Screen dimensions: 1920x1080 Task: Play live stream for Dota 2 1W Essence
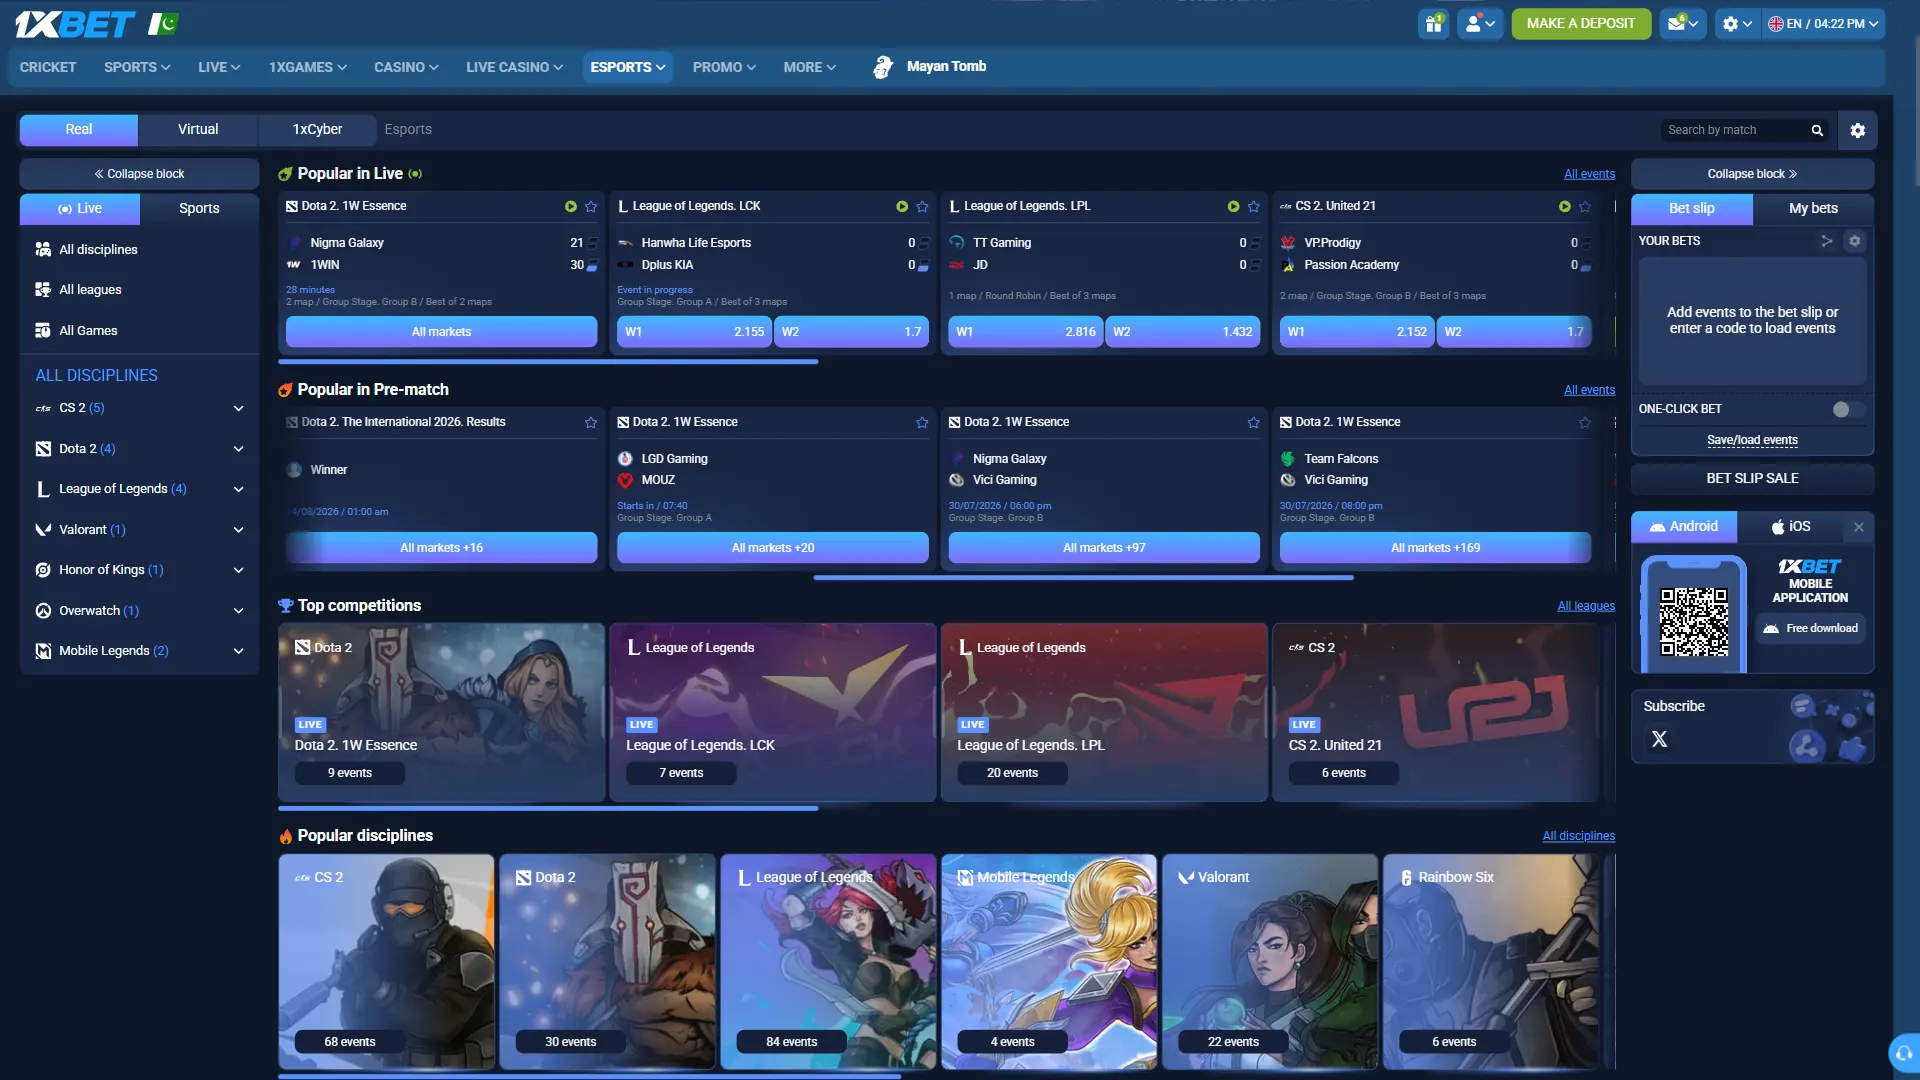click(x=570, y=207)
